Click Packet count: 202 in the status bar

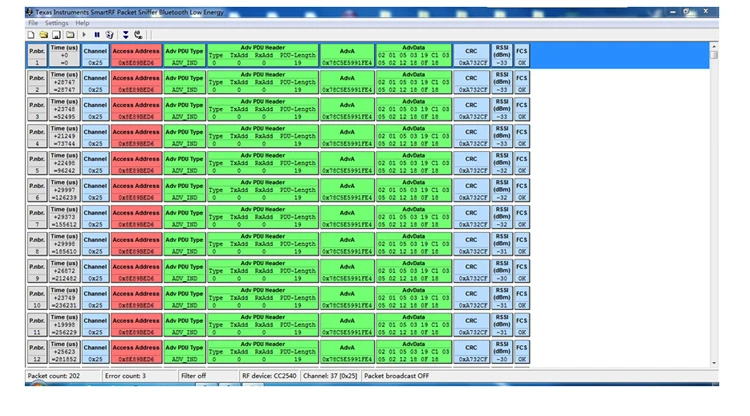(x=54, y=376)
